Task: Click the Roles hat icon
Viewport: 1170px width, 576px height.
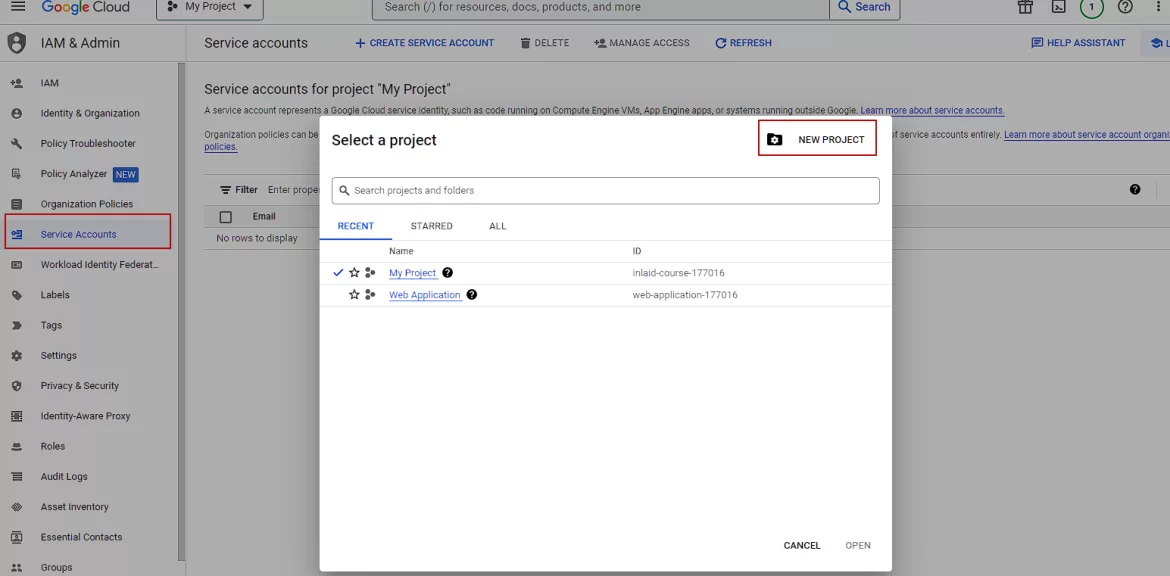Action: (x=16, y=446)
